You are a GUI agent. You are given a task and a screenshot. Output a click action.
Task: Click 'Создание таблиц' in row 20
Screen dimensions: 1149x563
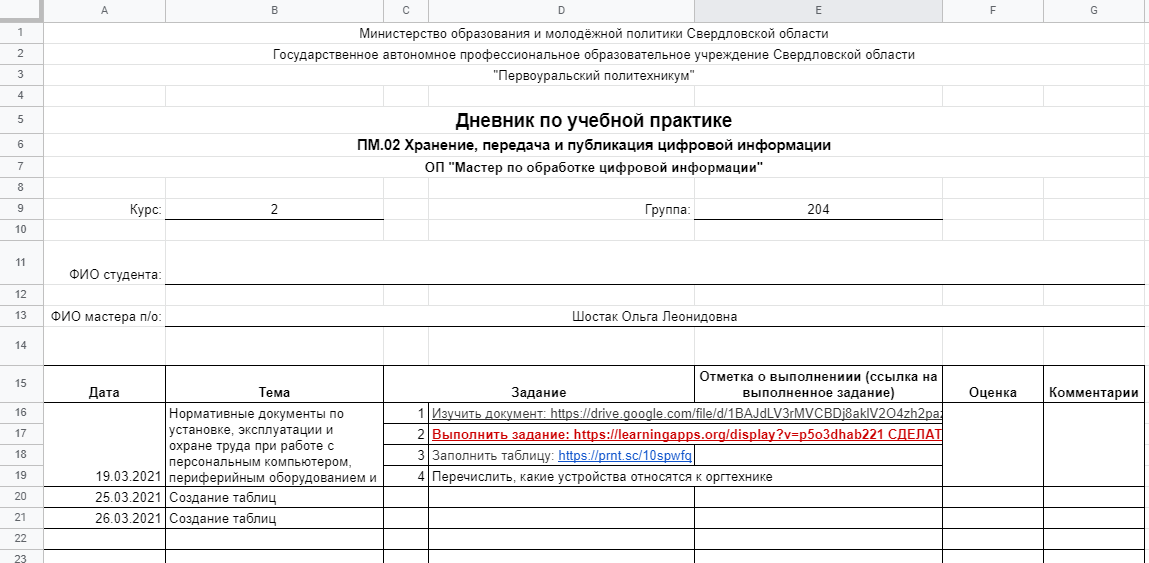275,498
